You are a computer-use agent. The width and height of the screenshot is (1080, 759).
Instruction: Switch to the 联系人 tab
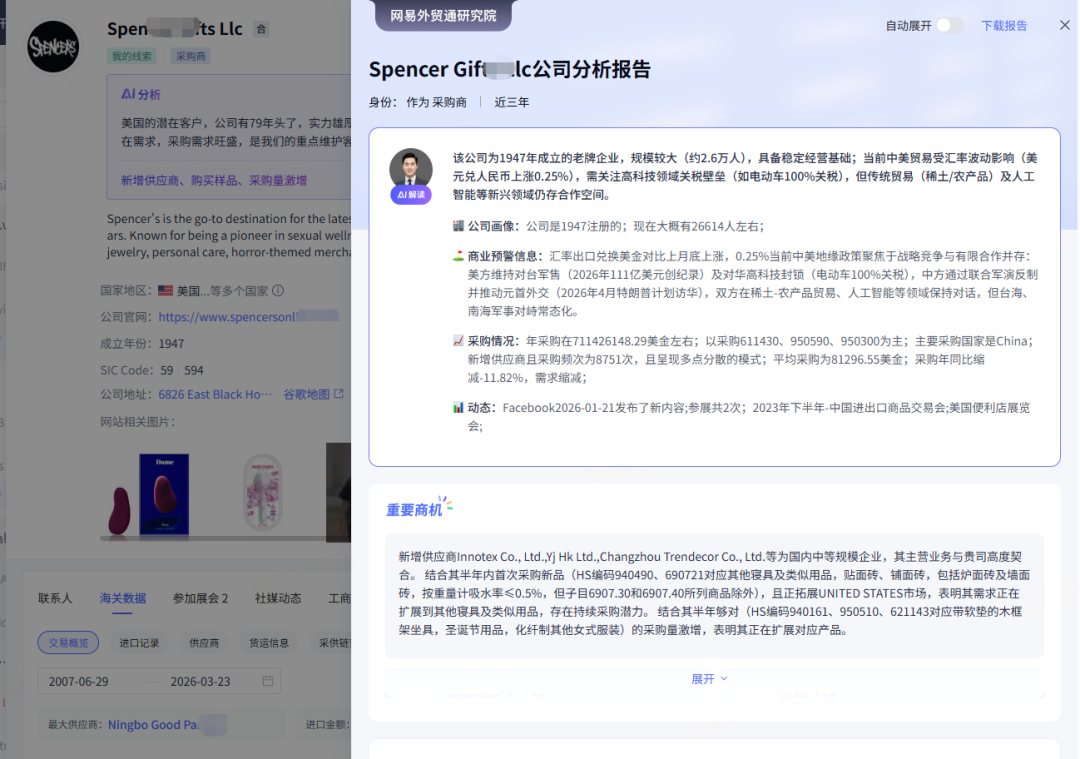pyautogui.click(x=55, y=598)
